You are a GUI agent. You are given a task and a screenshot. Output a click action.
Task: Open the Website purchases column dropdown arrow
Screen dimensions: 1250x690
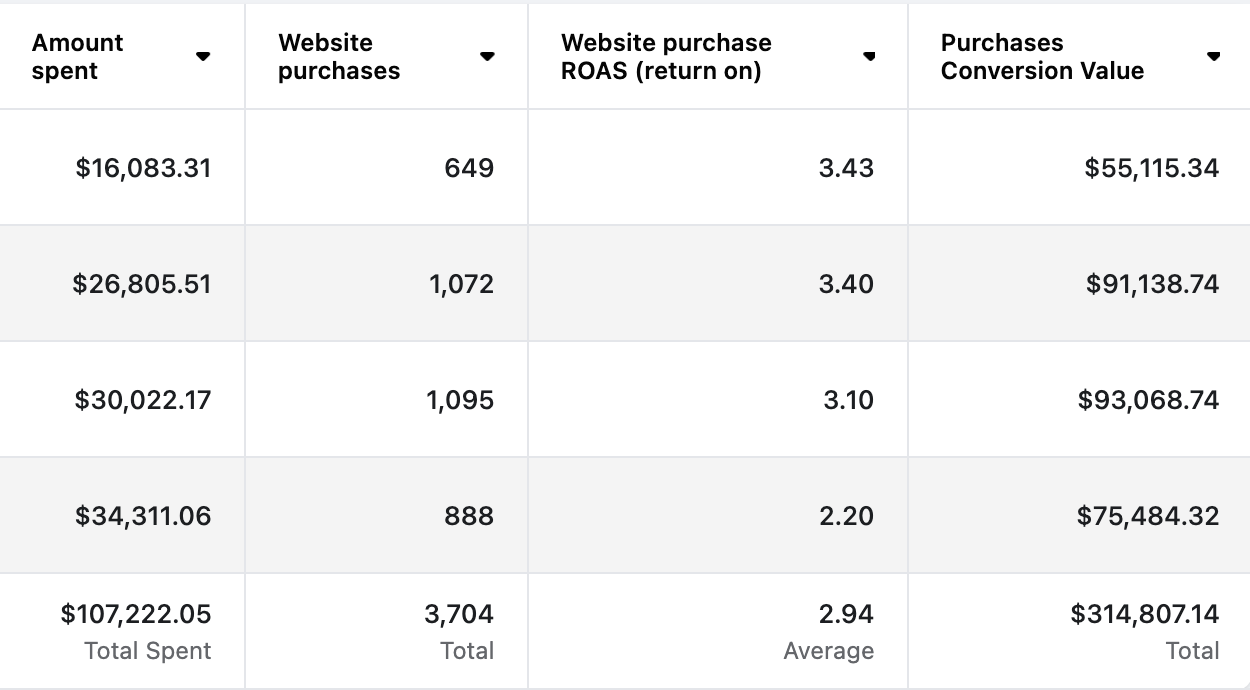point(487,57)
